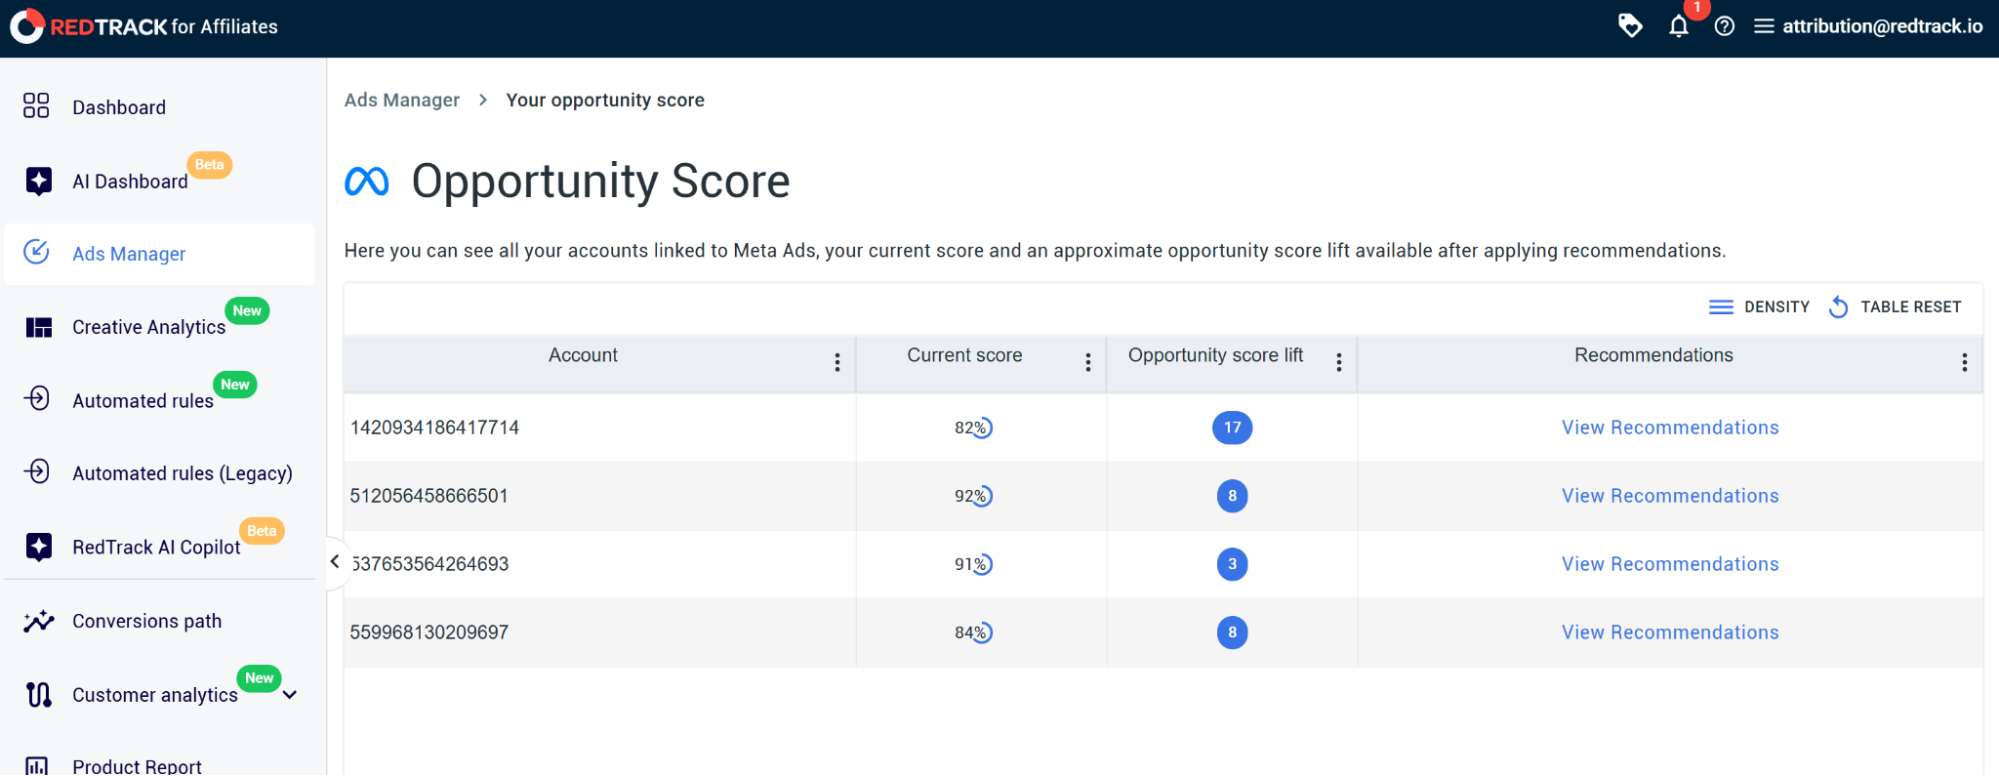The width and height of the screenshot is (1999, 776).
Task: Click the table reset circular arrow icon
Action: coord(1838,307)
